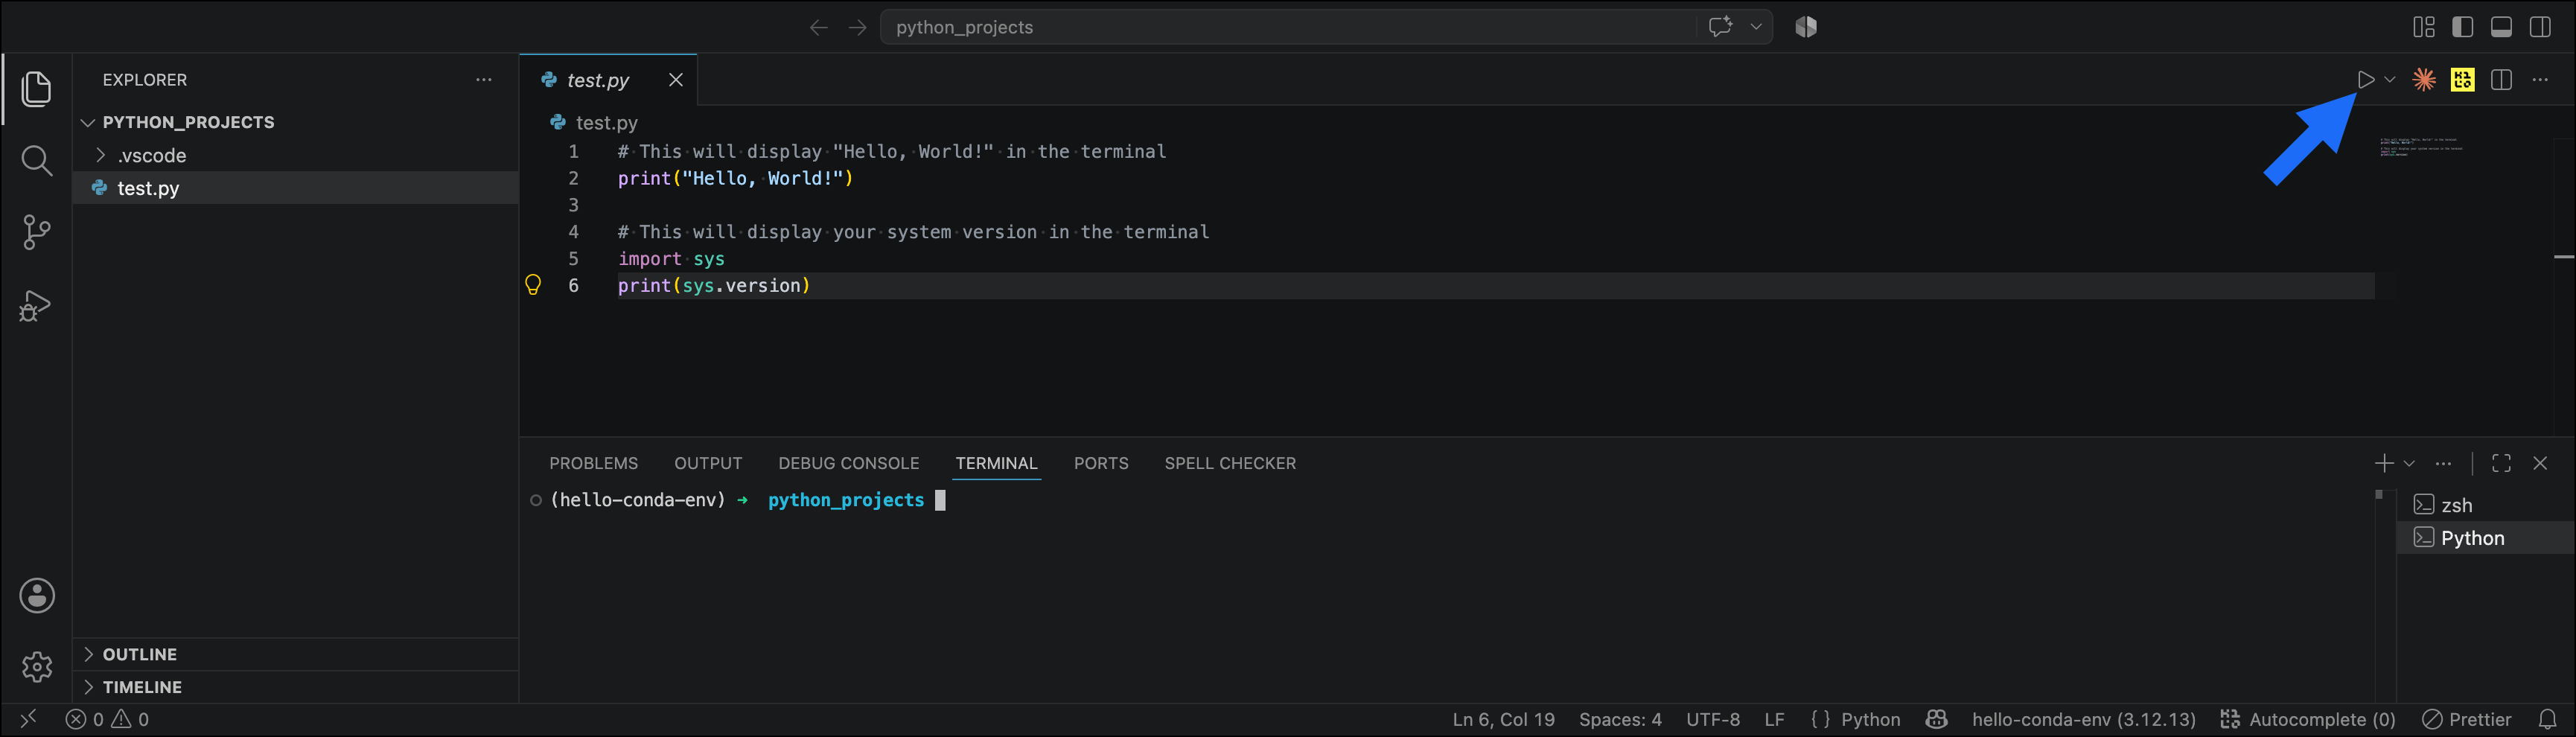This screenshot has width=2576, height=737.
Task: Open run options dropdown beside play button
Action: [x=2390, y=80]
